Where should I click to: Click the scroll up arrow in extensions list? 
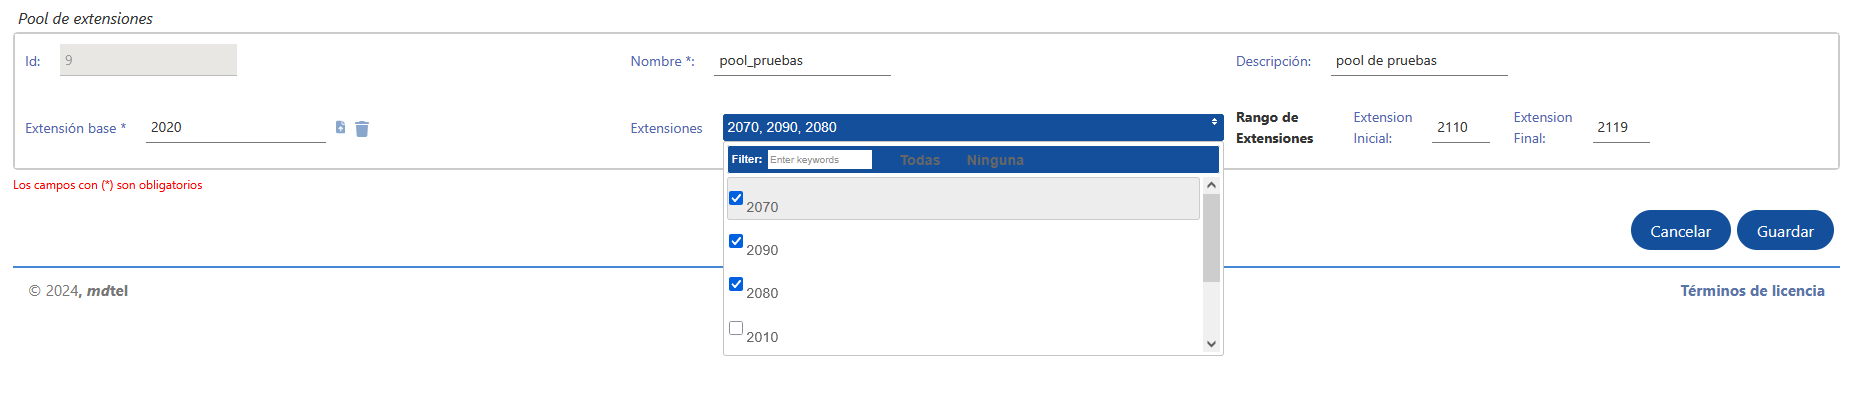tap(1211, 185)
